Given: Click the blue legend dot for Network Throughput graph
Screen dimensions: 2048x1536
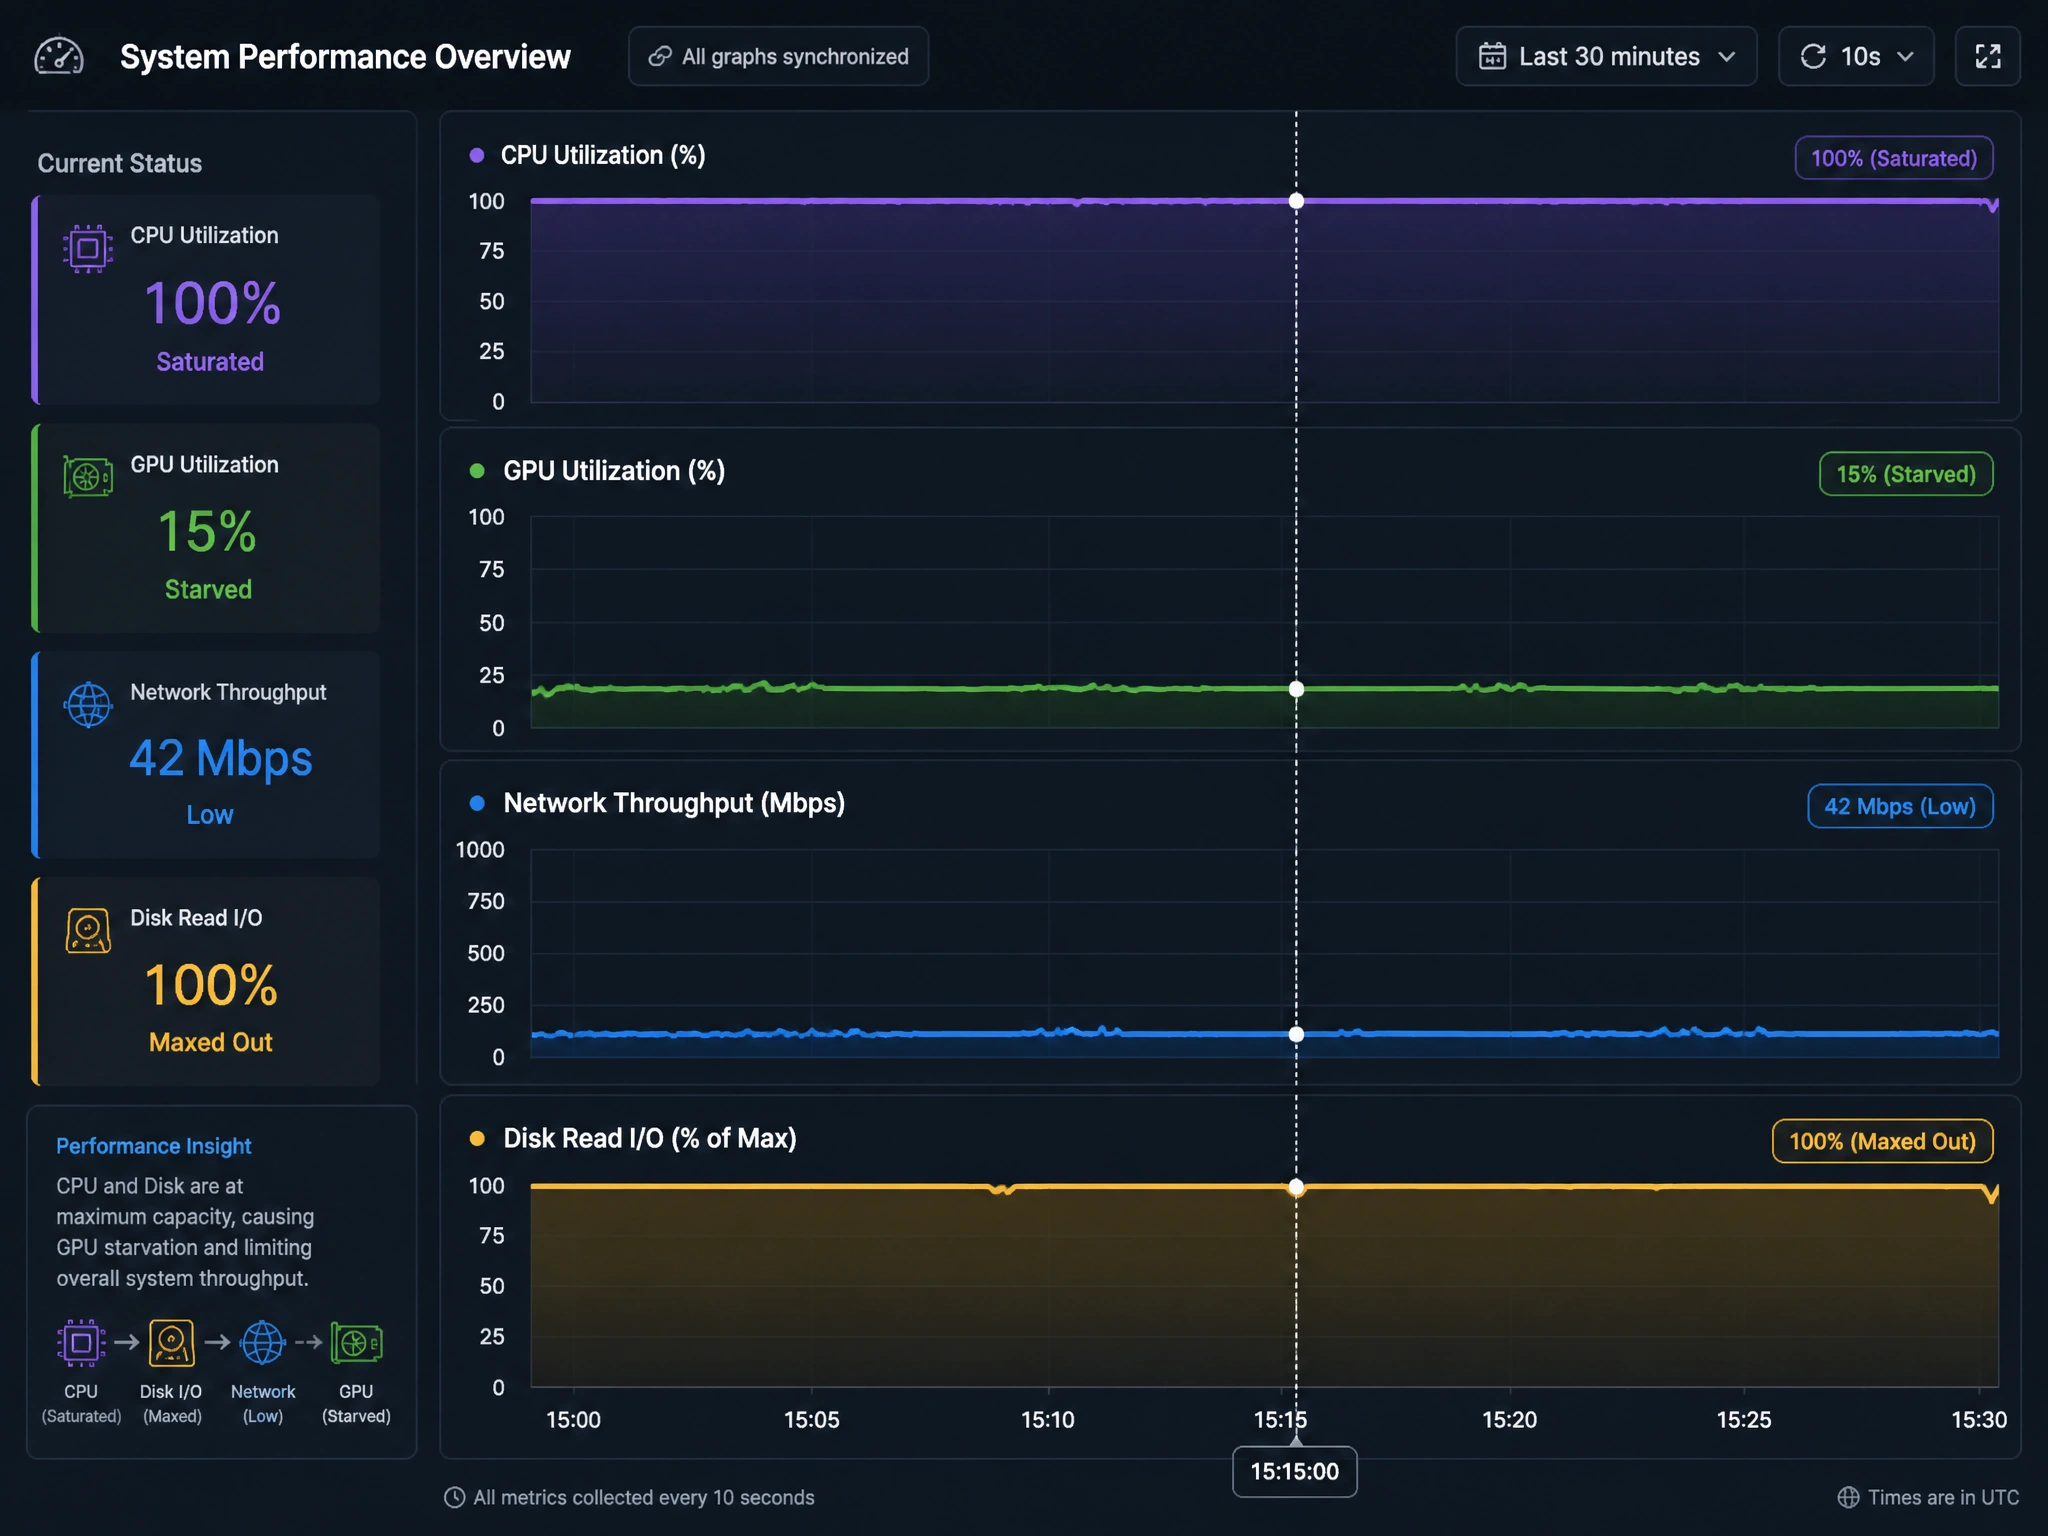Looking at the screenshot, I should click(477, 803).
